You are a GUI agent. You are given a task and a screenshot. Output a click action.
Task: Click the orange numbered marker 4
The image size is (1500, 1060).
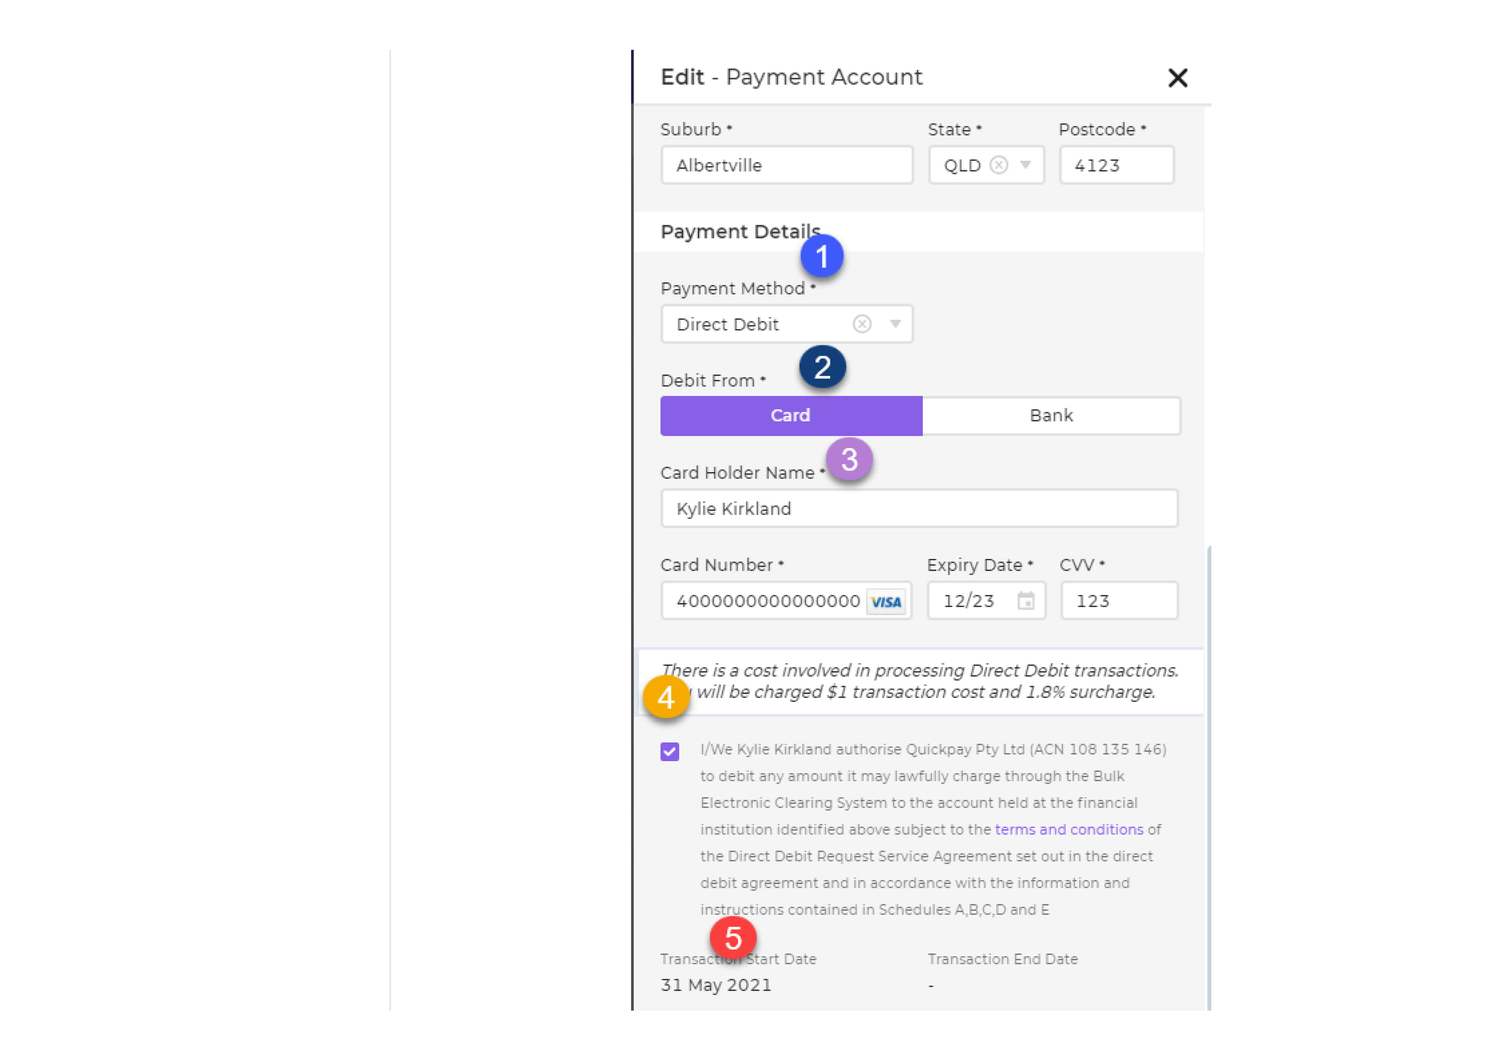tap(666, 697)
